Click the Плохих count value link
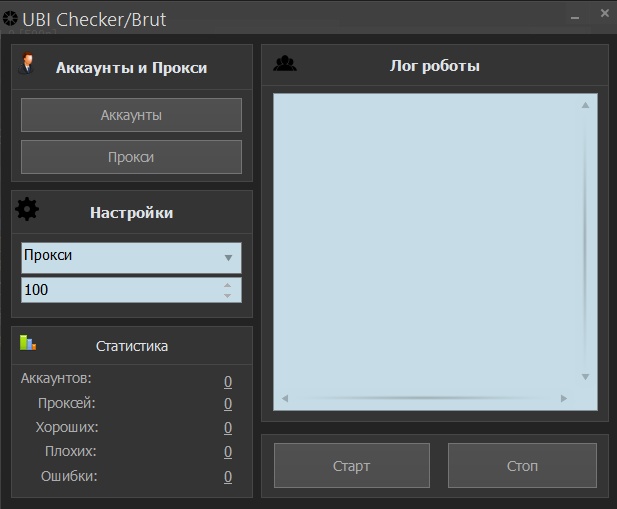This screenshot has width=617, height=509. (228, 452)
